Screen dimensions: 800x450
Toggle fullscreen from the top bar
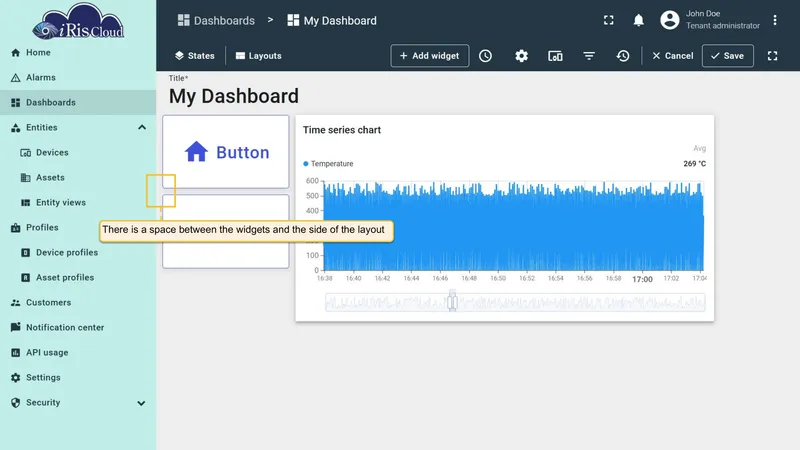tap(609, 20)
